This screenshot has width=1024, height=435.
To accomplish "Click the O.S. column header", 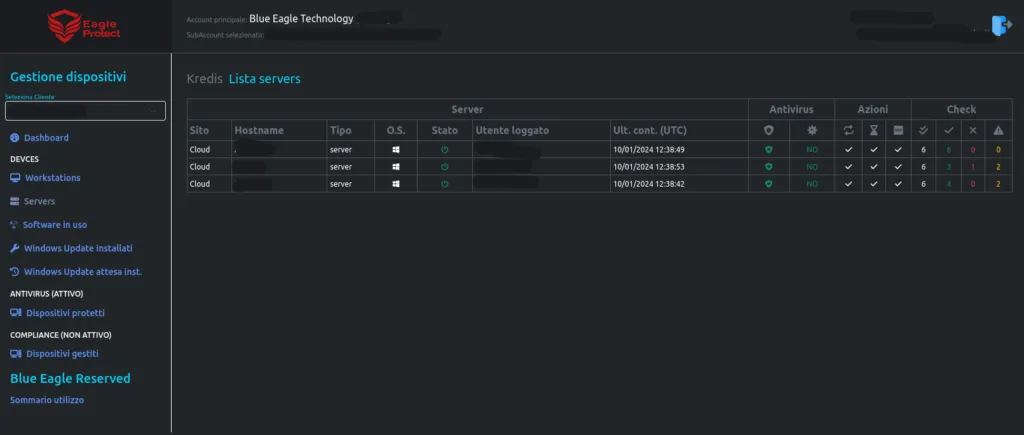I will [396, 131].
